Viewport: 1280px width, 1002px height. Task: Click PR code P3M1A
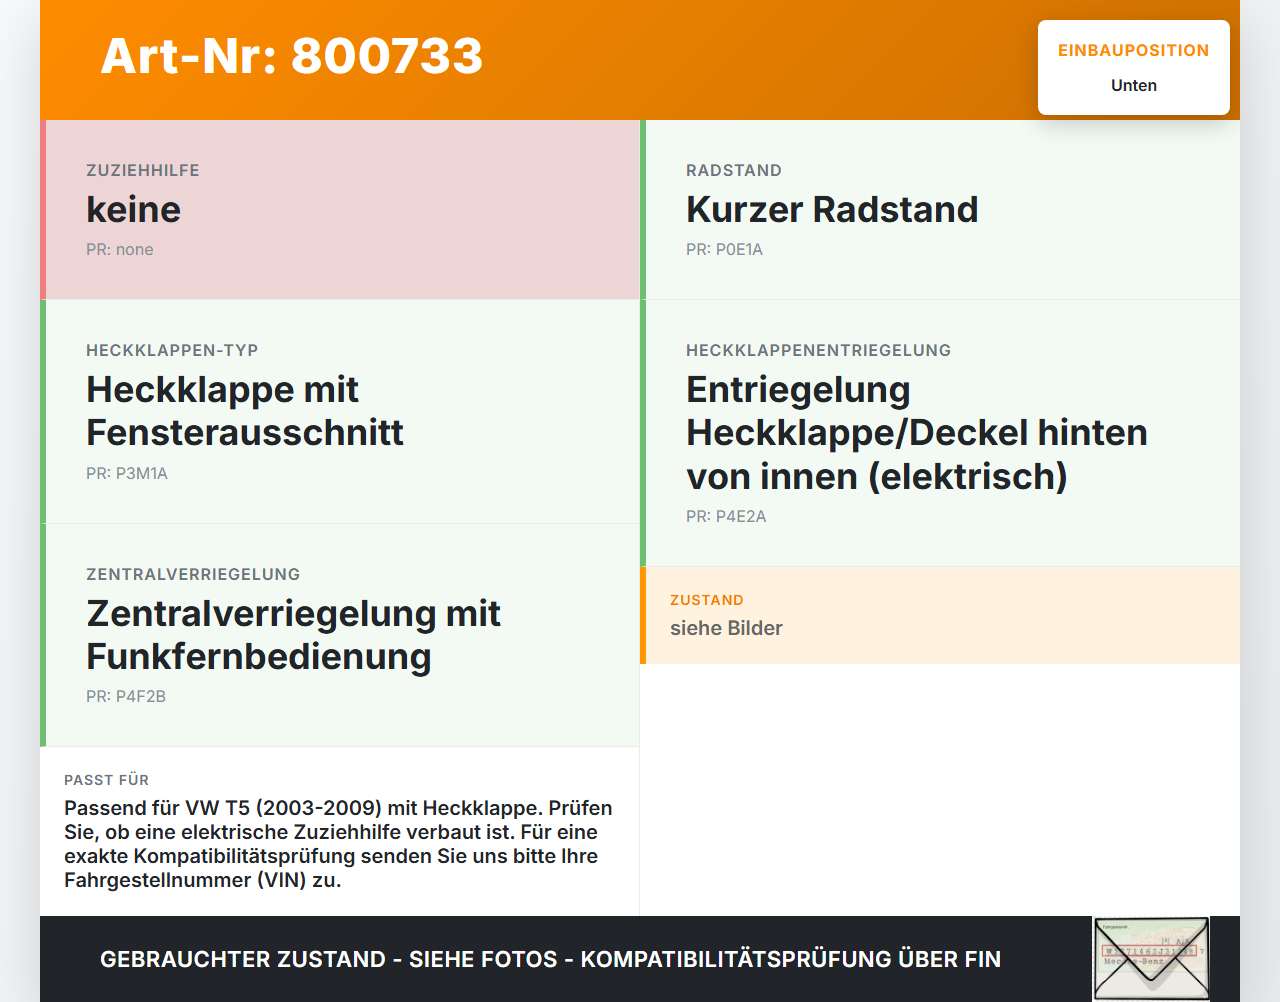pos(127,474)
